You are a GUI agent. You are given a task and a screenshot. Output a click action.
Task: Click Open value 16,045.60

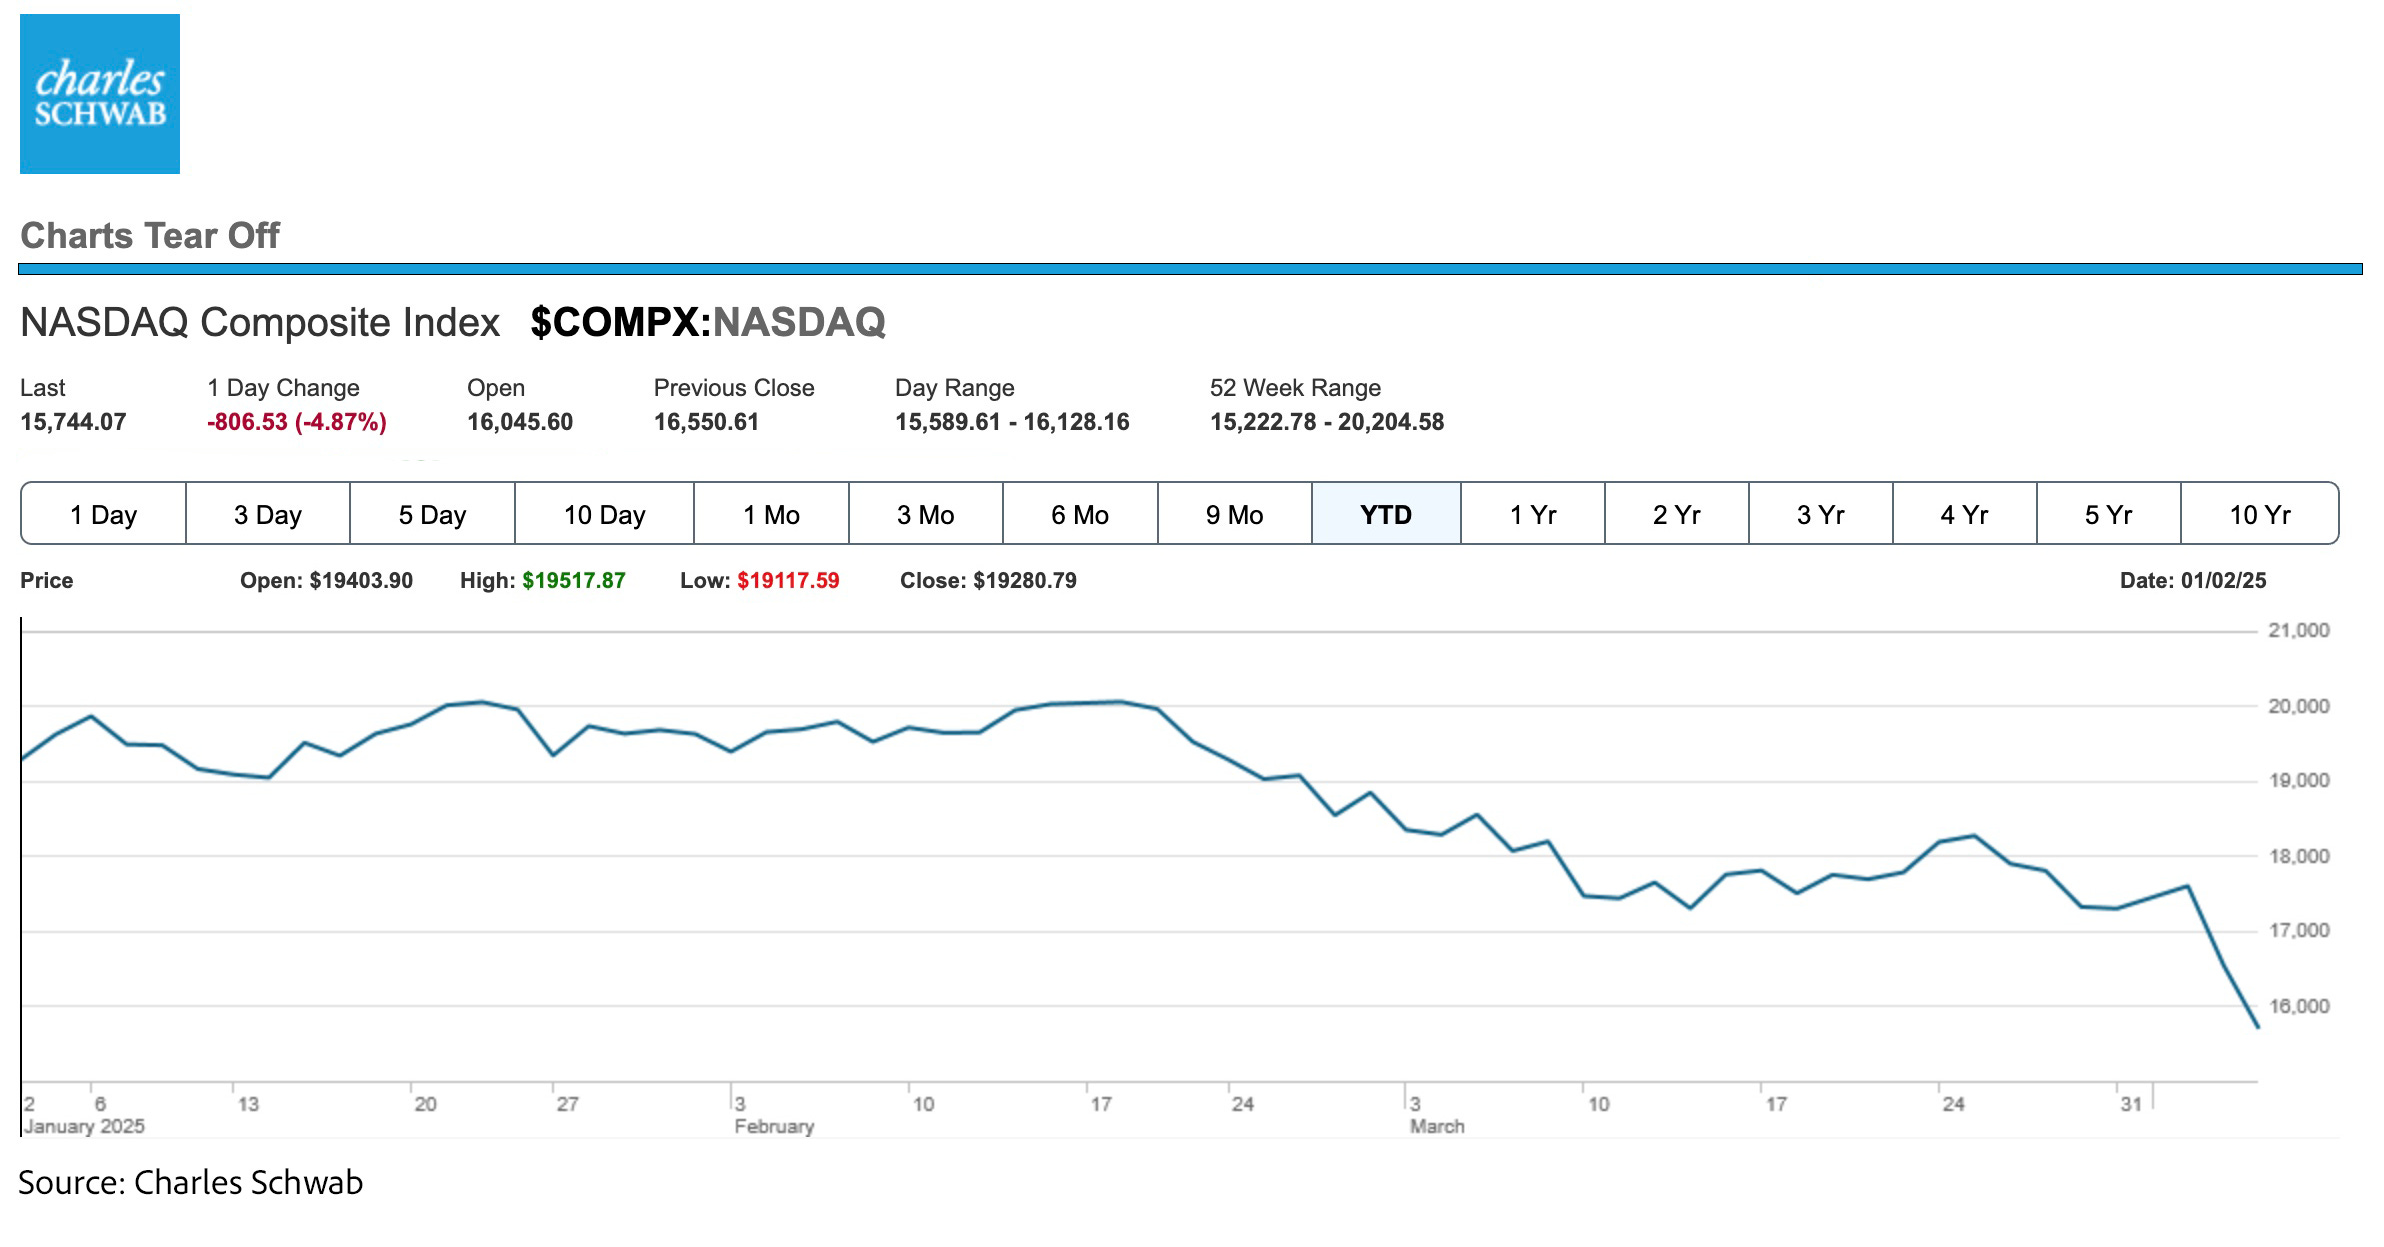[x=520, y=422]
